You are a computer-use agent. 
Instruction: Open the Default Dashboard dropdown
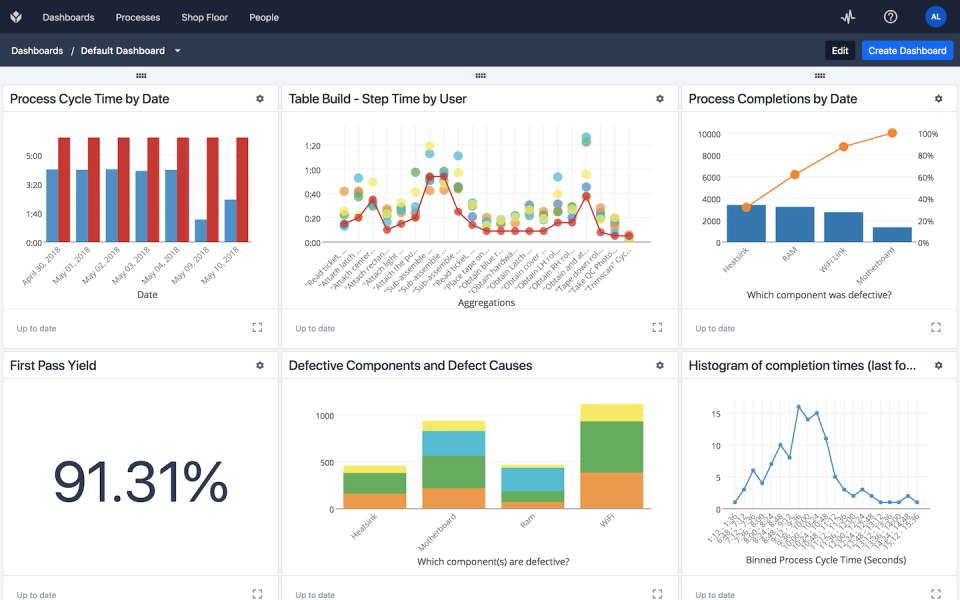coord(178,50)
